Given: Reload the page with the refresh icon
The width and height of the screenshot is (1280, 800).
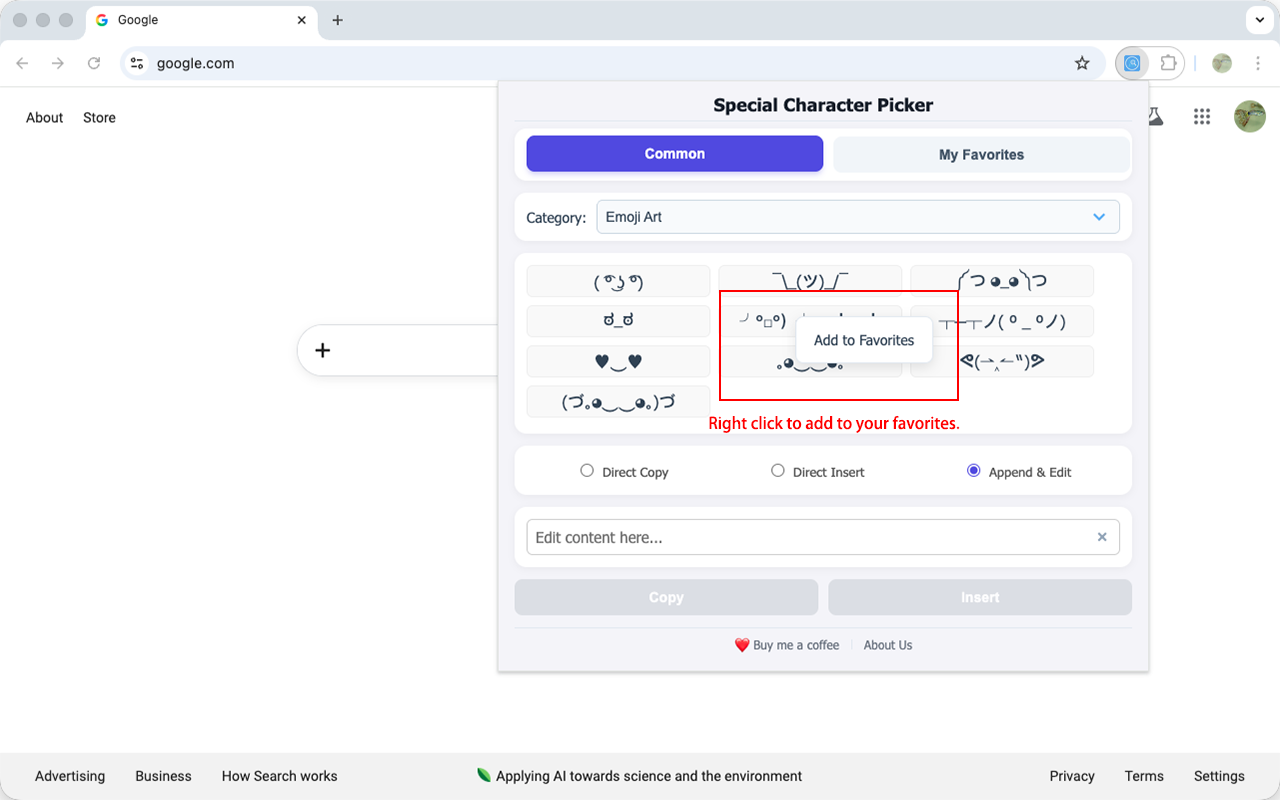Looking at the screenshot, I should (94, 62).
